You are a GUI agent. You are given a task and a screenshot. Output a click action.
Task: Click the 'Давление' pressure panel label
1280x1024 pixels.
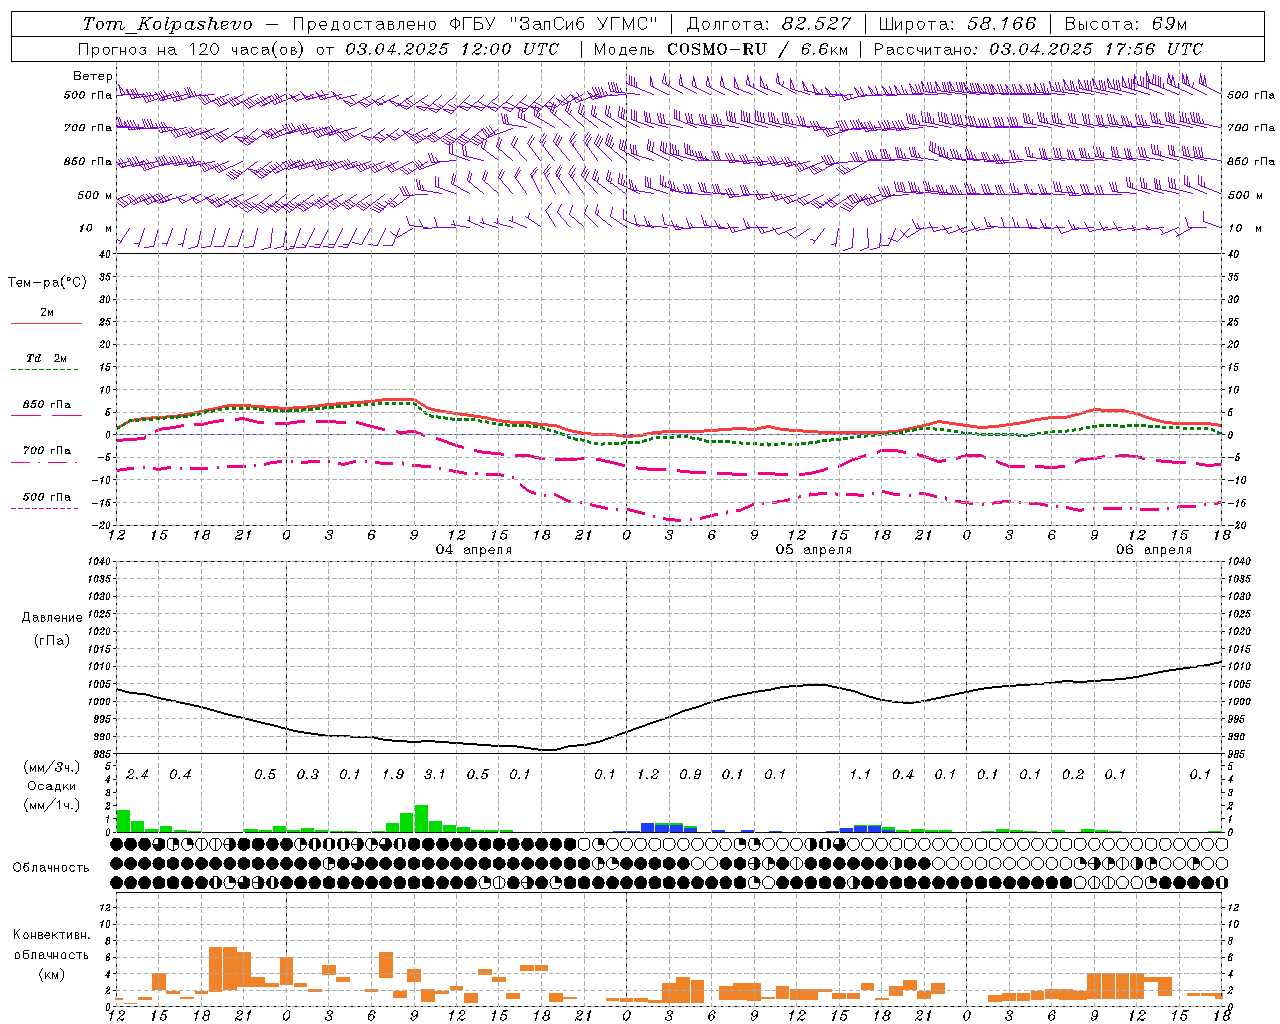pyautogui.click(x=52, y=618)
